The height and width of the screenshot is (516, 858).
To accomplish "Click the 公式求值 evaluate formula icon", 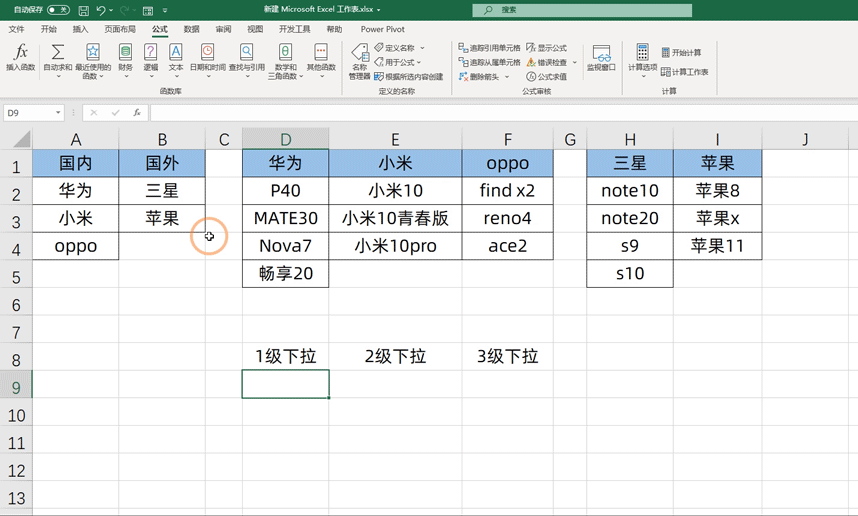I will point(531,77).
